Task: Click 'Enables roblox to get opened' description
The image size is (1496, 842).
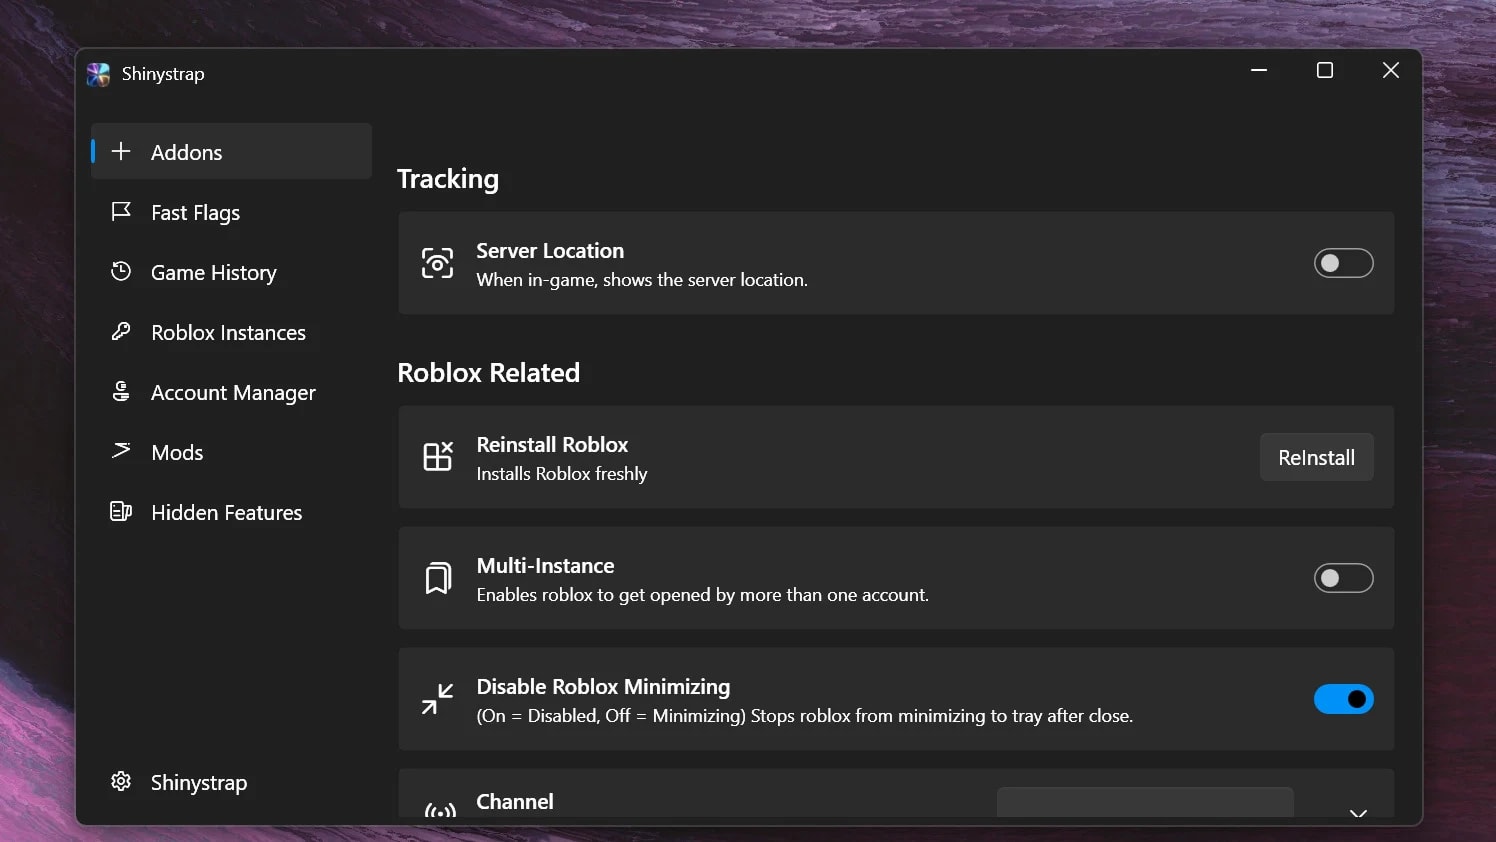Action: (x=702, y=595)
